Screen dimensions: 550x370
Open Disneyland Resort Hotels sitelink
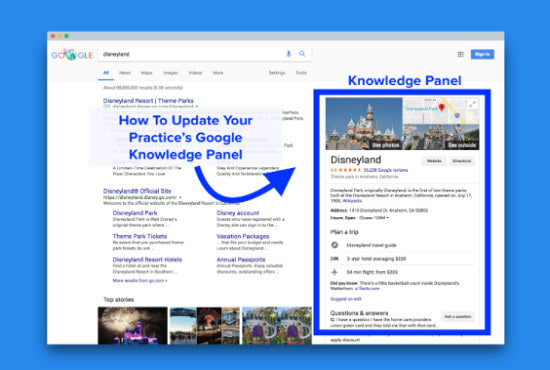coord(147,260)
